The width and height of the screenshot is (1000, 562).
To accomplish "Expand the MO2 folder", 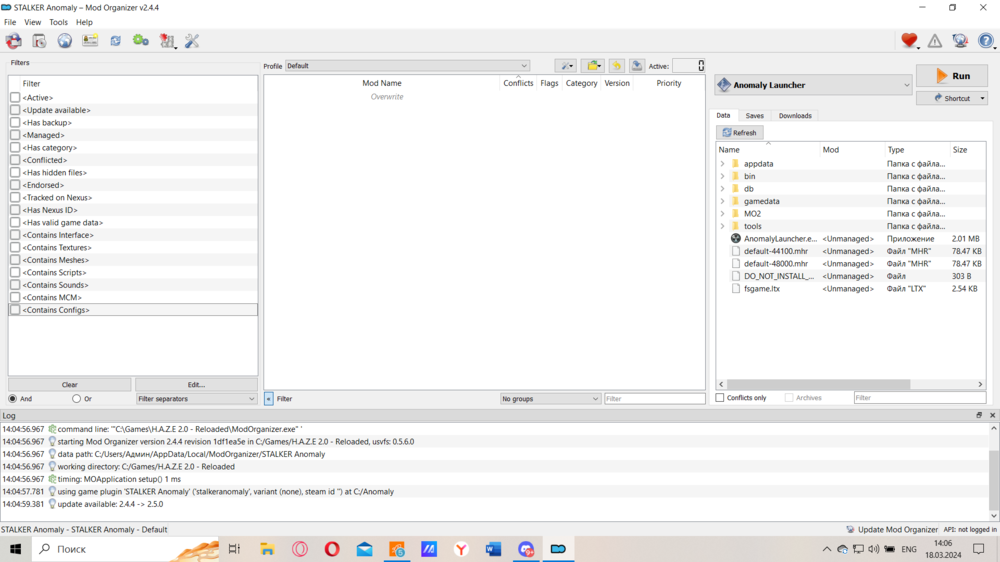I will (723, 214).
